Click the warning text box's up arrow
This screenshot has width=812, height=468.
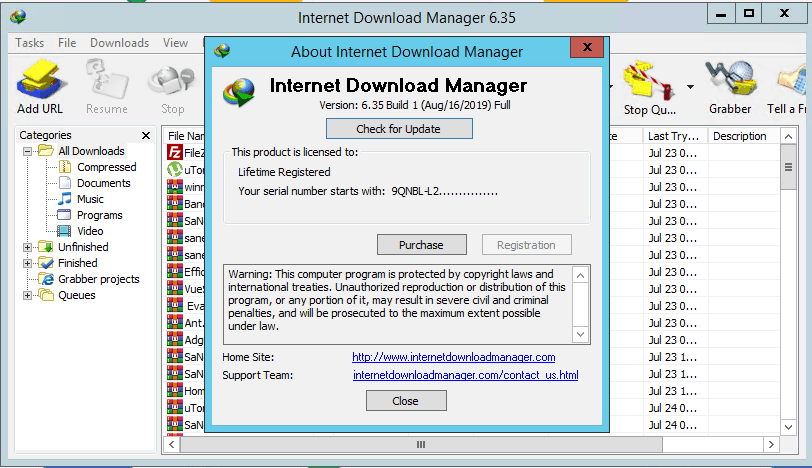click(581, 275)
